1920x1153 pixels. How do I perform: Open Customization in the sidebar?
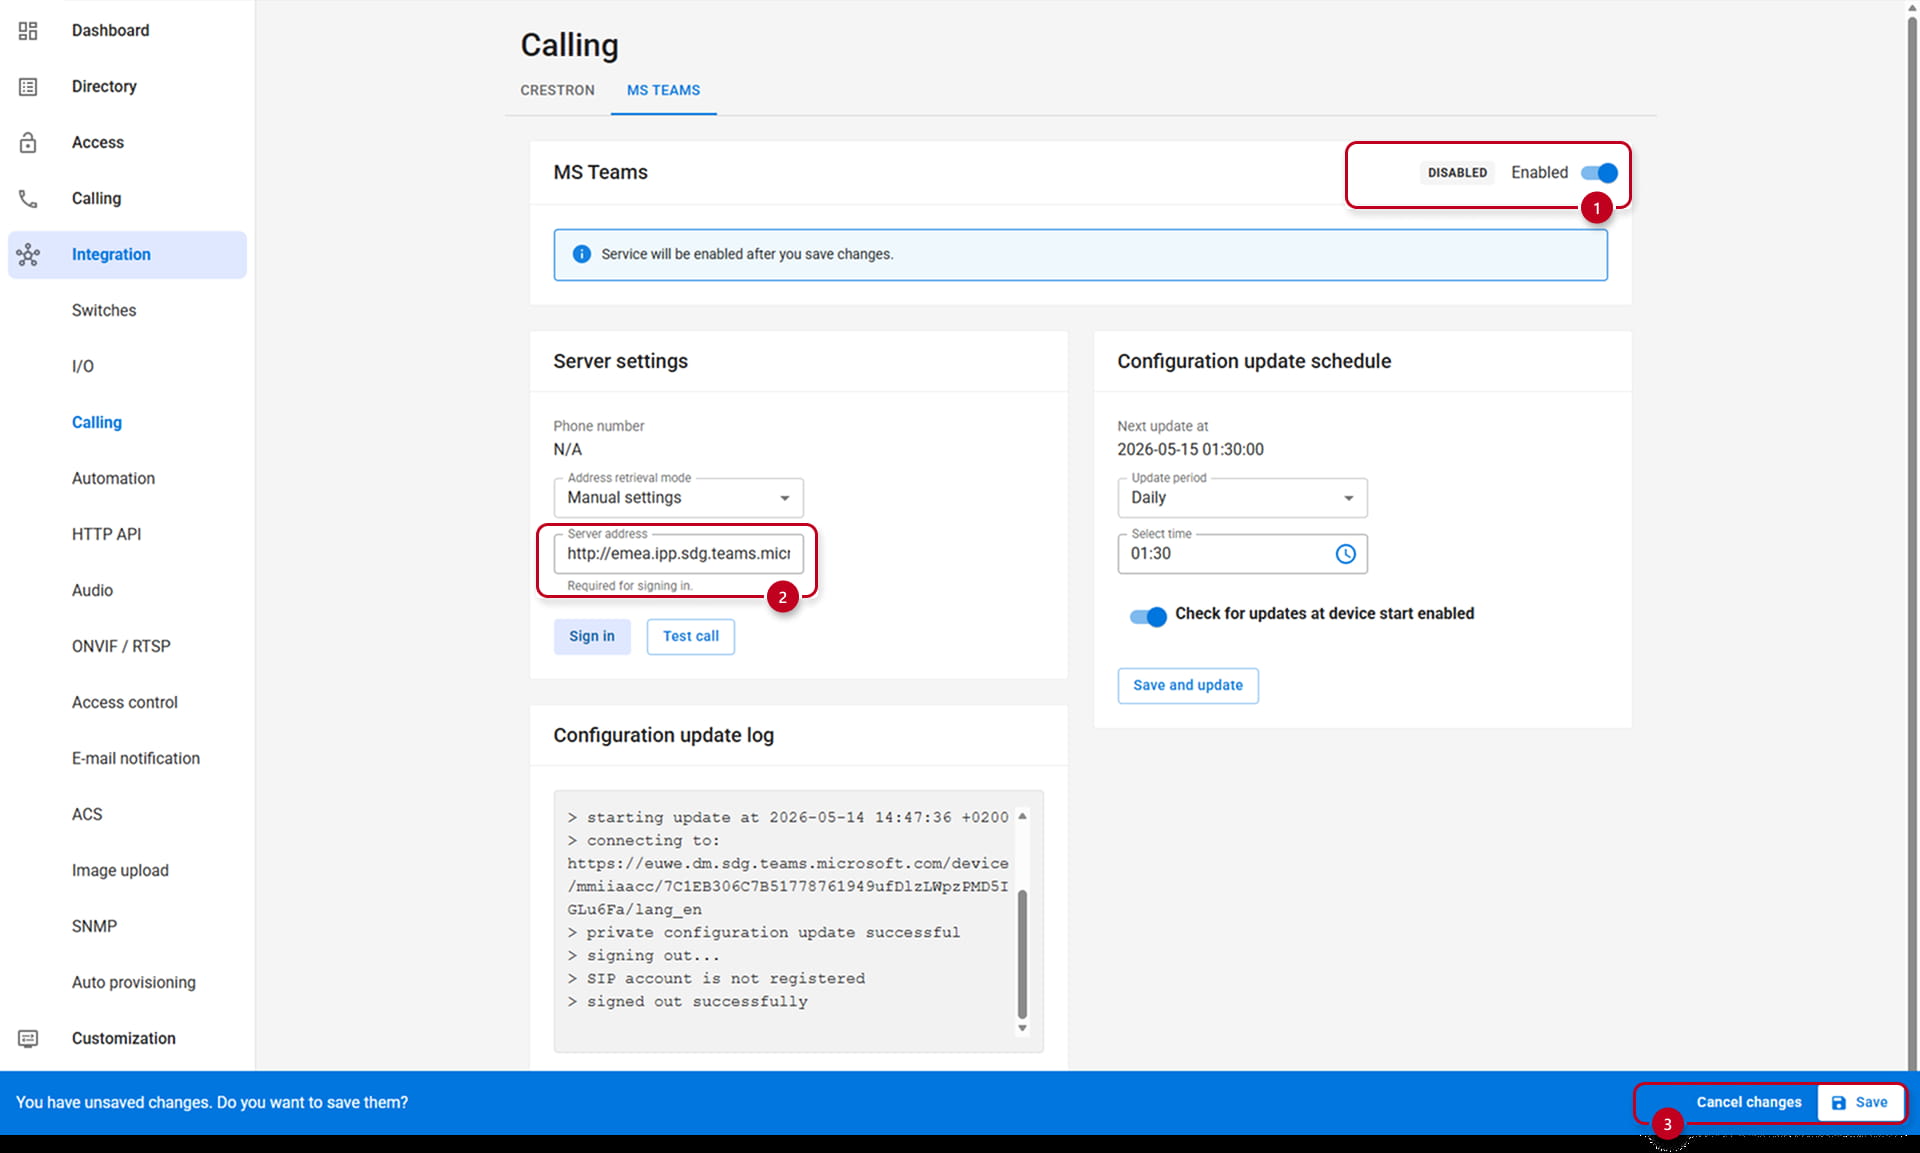(127, 1039)
